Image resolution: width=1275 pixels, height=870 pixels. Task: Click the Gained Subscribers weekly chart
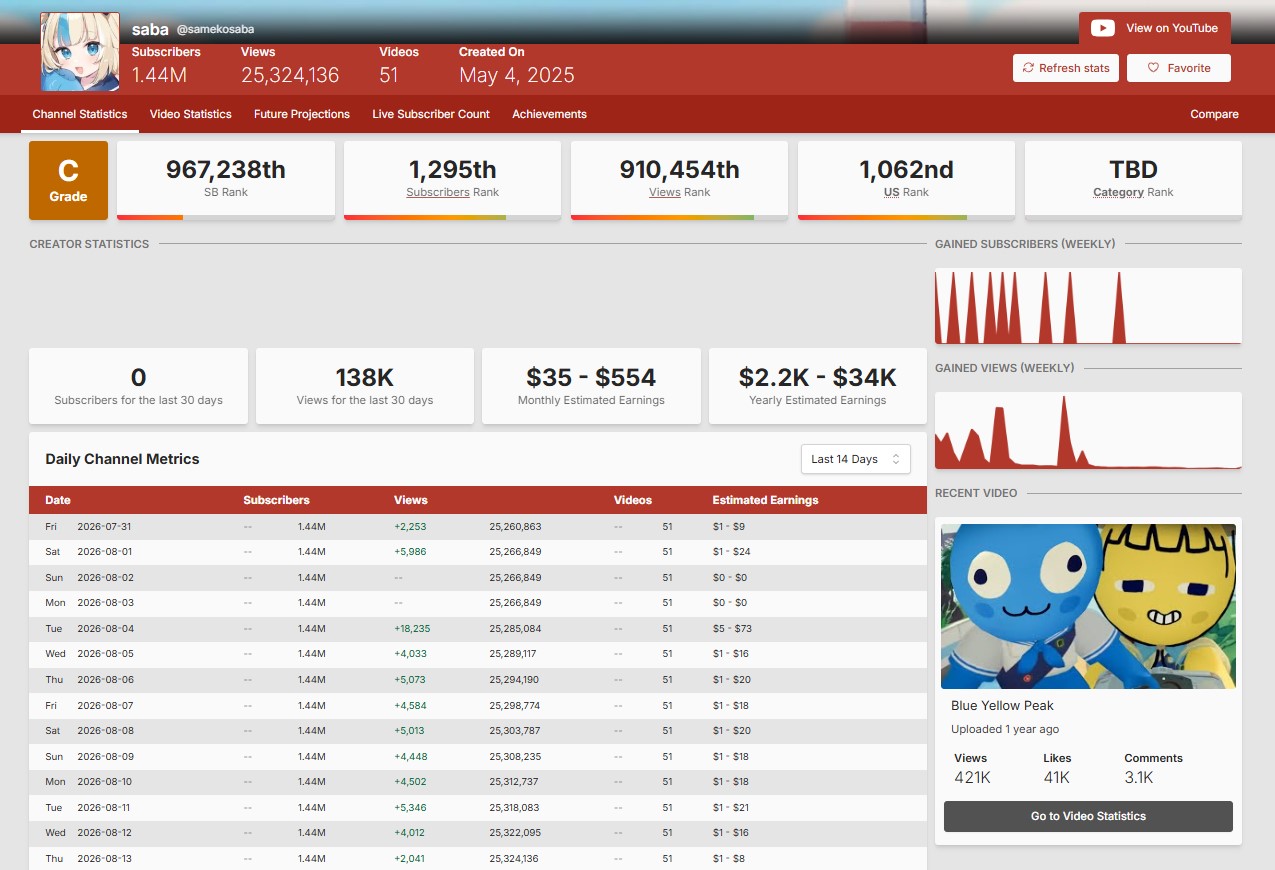coord(1088,306)
